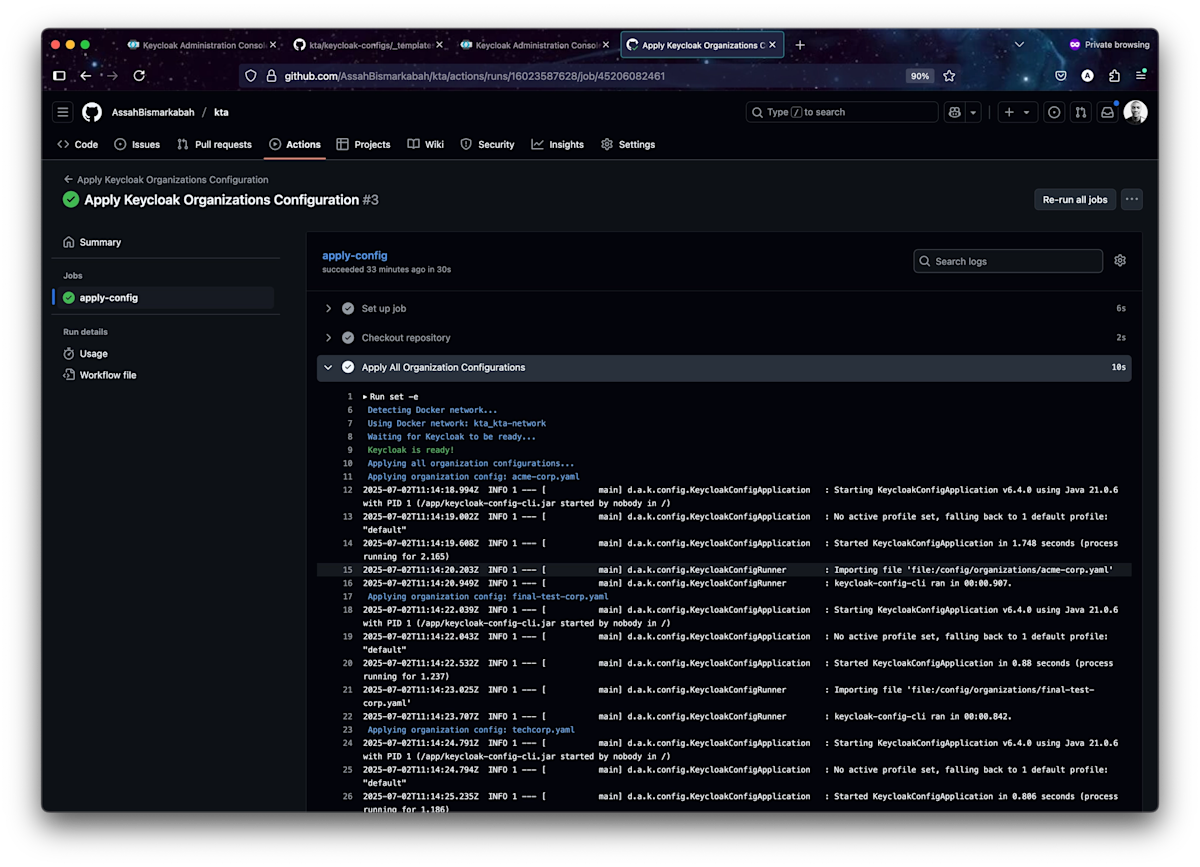Expand the Run set -e log group
The height and width of the screenshot is (867, 1200).
[x=390, y=397]
